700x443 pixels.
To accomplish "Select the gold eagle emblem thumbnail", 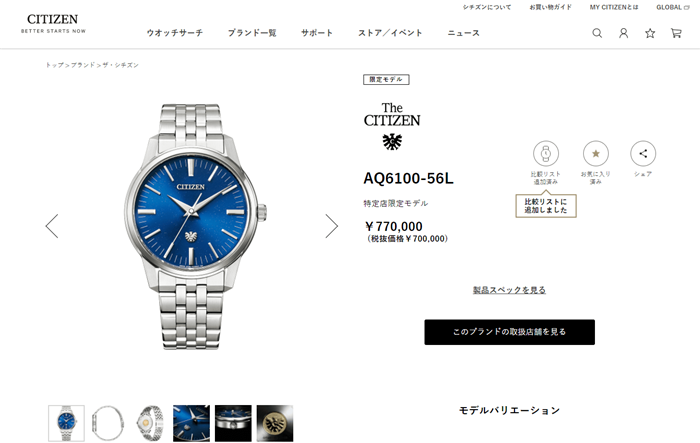I will [x=275, y=423].
